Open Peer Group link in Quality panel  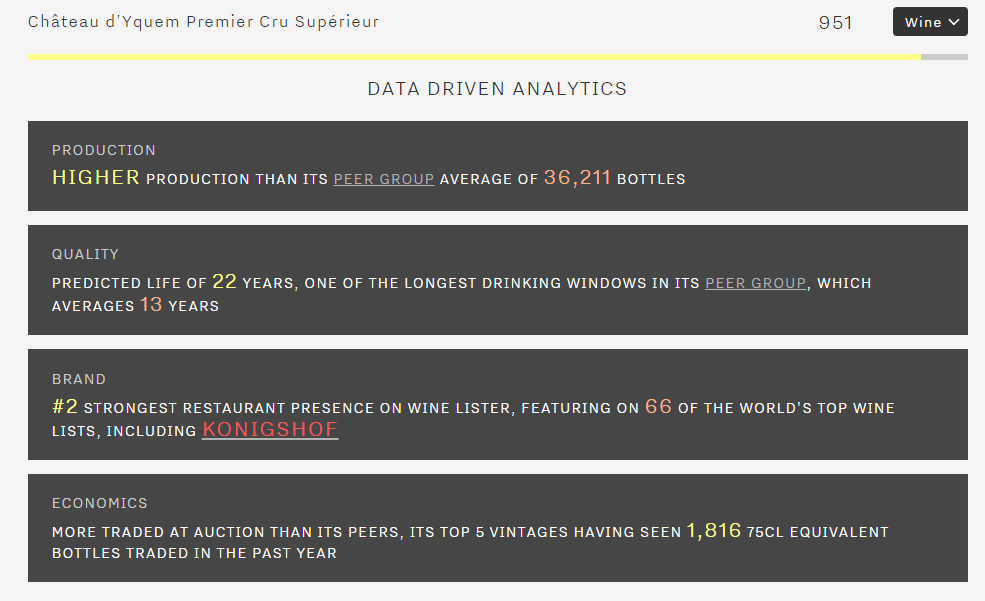[755, 283]
